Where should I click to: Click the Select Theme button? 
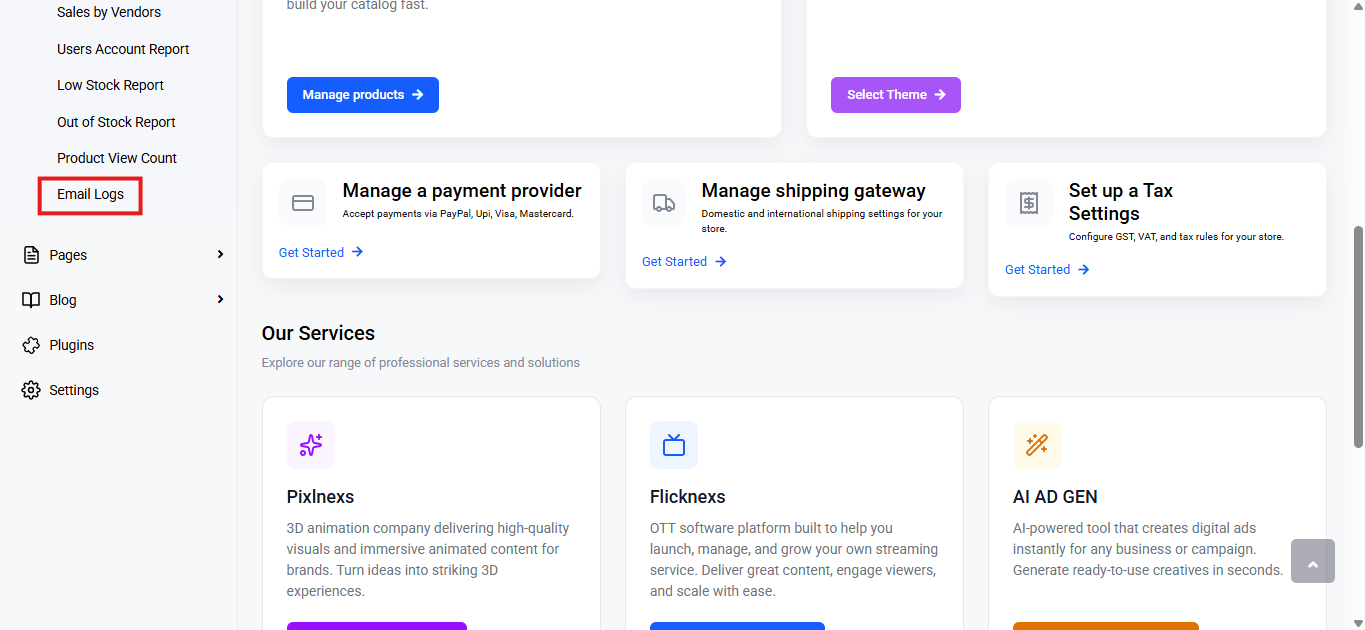pos(896,95)
